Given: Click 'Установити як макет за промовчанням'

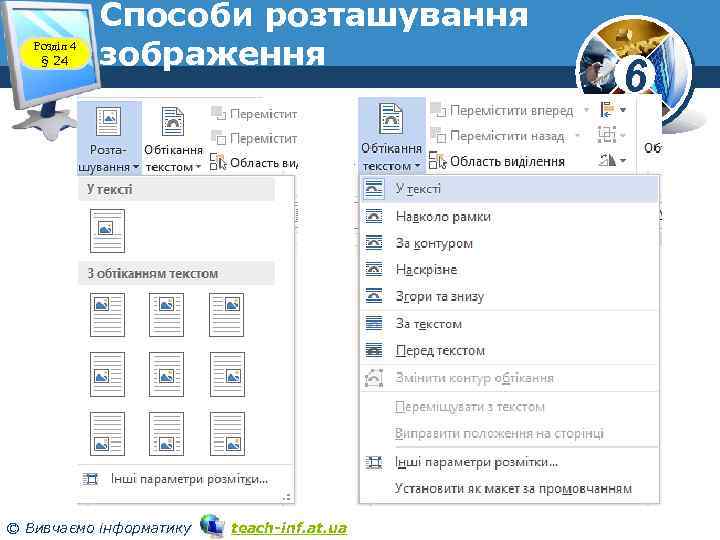Looking at the screenshot, I should [509, 489].
